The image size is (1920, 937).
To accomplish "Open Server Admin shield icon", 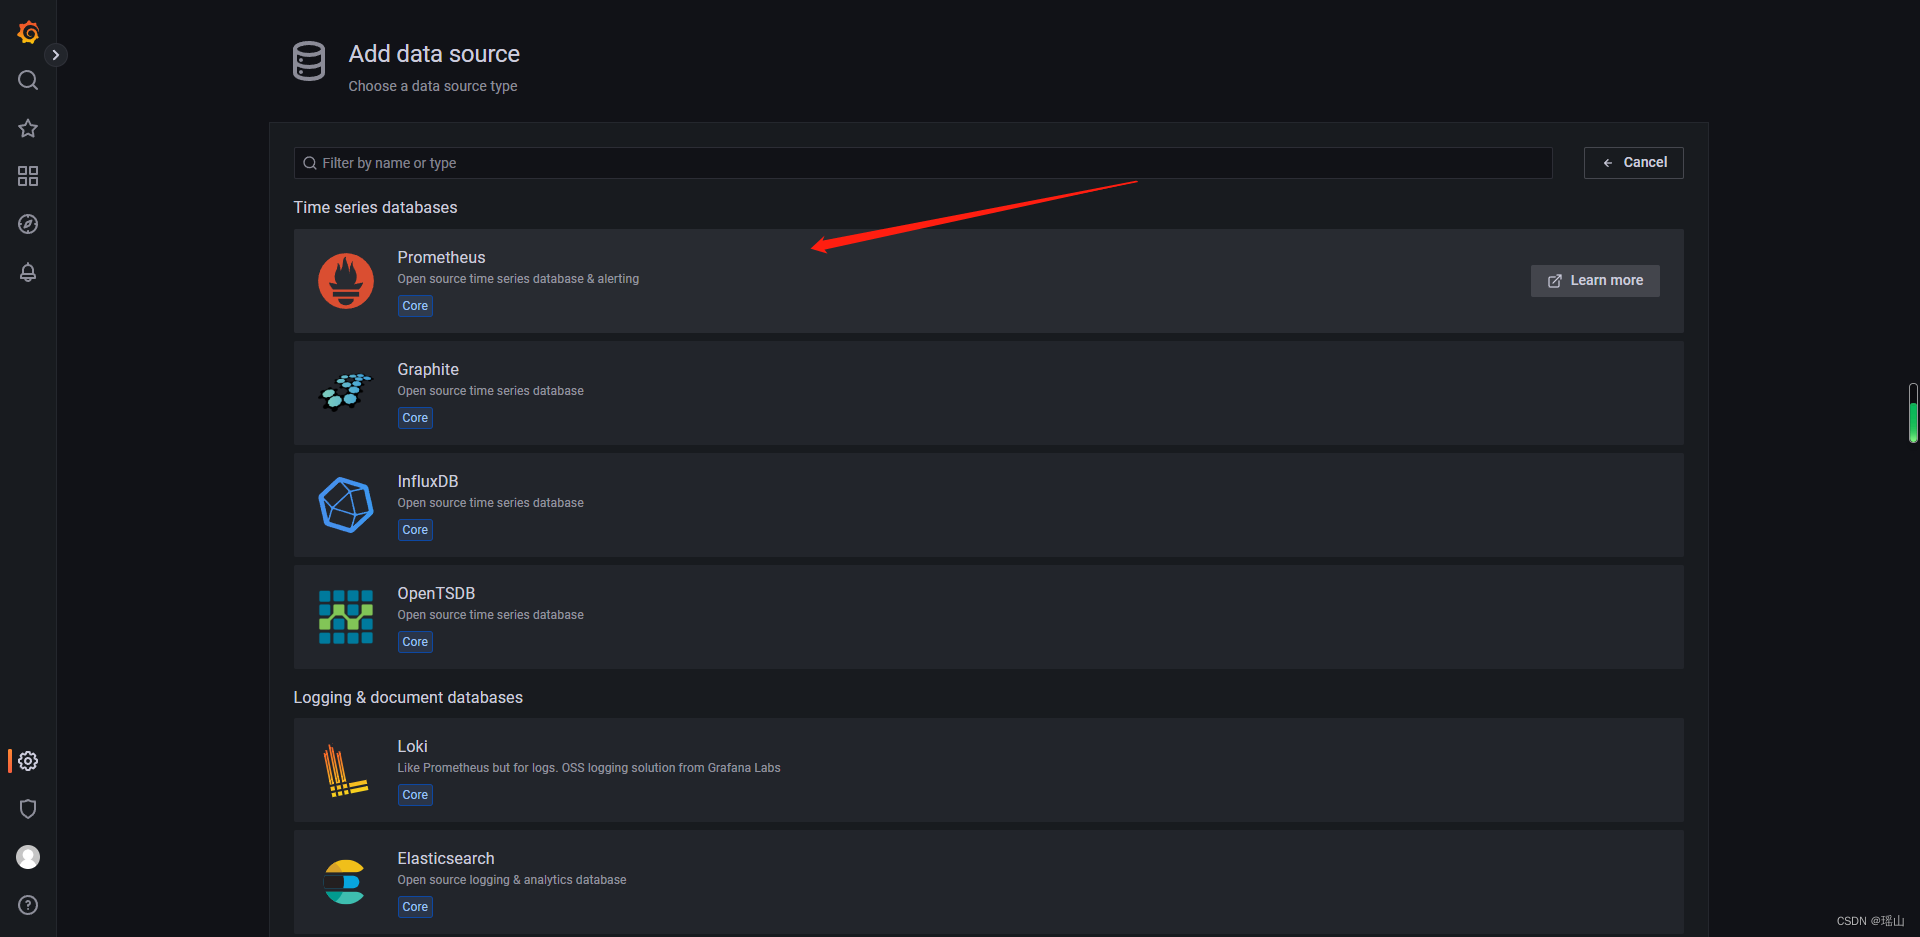I will click(28, 809).
